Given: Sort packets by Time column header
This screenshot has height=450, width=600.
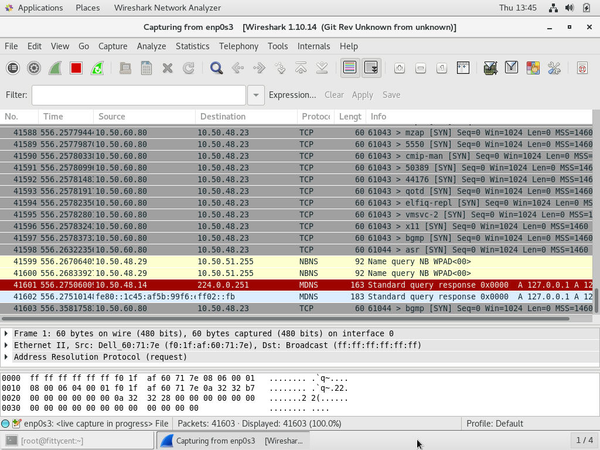Looking at the screenshot, I should point(66,117).
